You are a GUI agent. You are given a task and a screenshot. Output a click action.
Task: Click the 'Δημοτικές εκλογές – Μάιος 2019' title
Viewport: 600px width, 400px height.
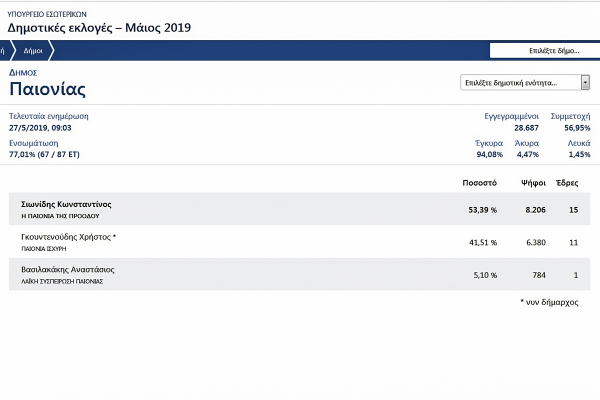click(x=98, y=27)
